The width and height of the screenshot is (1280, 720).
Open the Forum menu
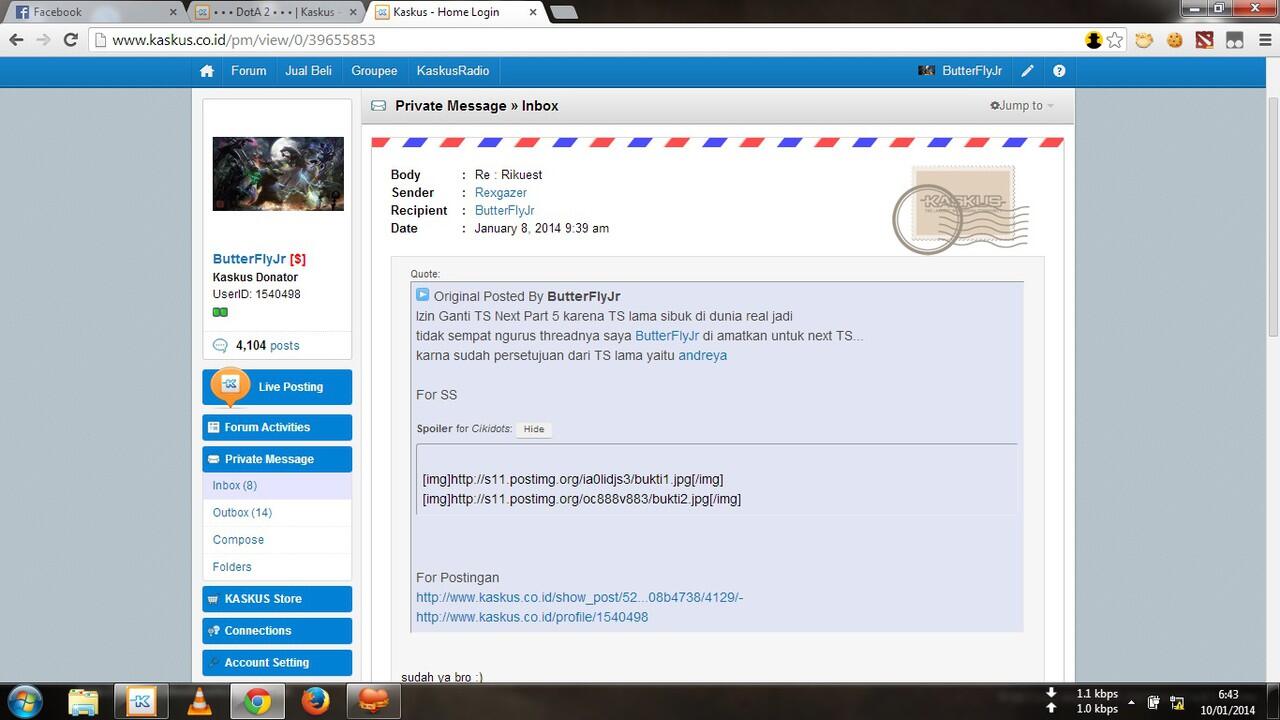(x=249, y=71)
